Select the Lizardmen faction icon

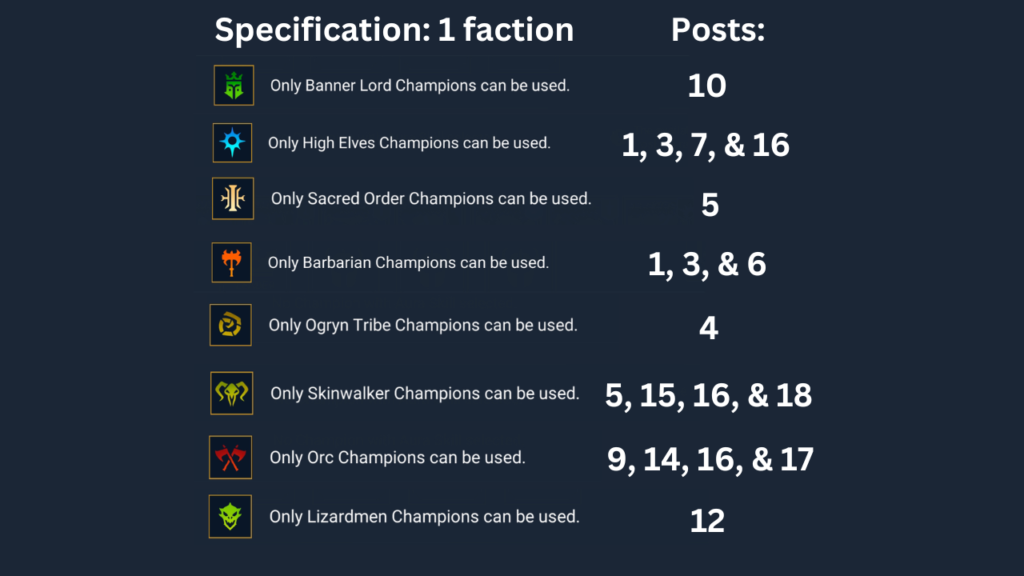coord(231,517)
